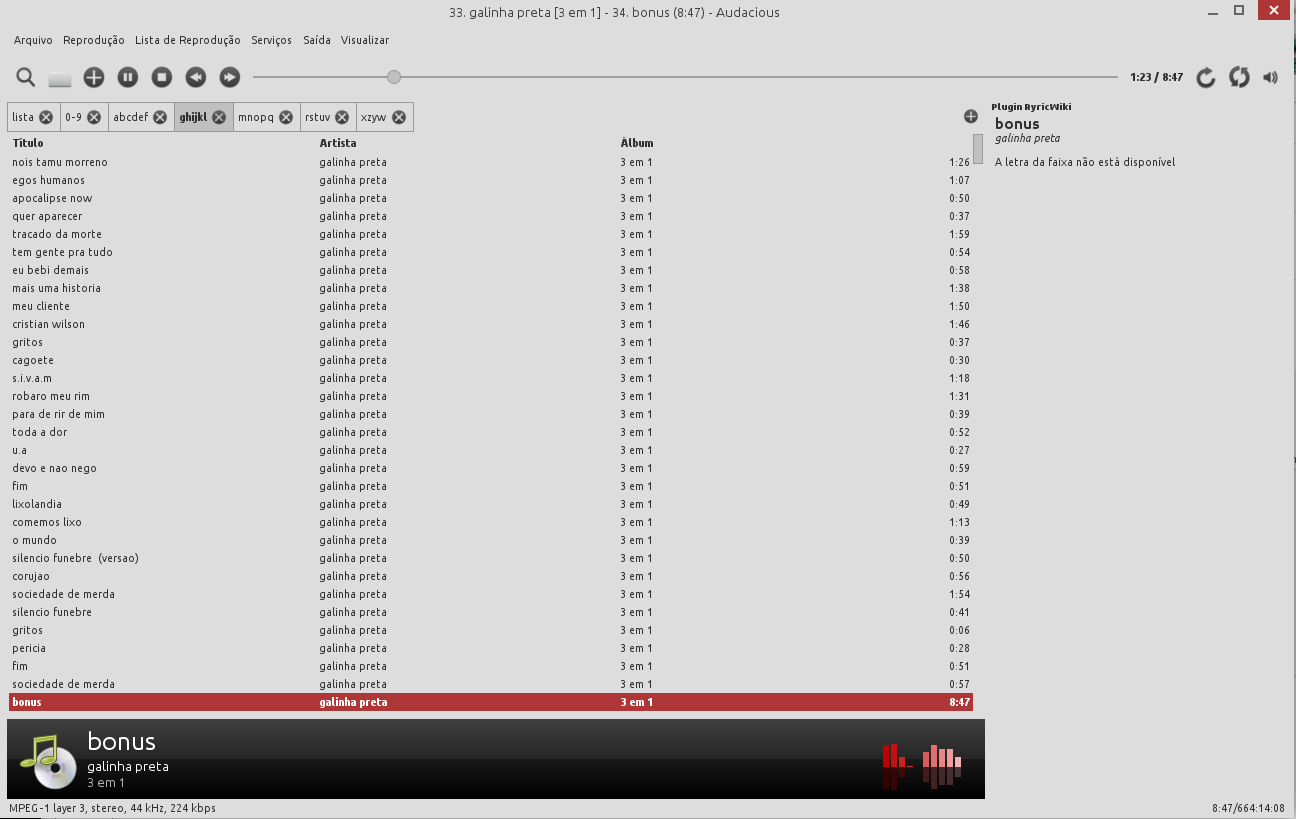
Task: Select track devo e nao nego
Action: (x=490, y=468)
